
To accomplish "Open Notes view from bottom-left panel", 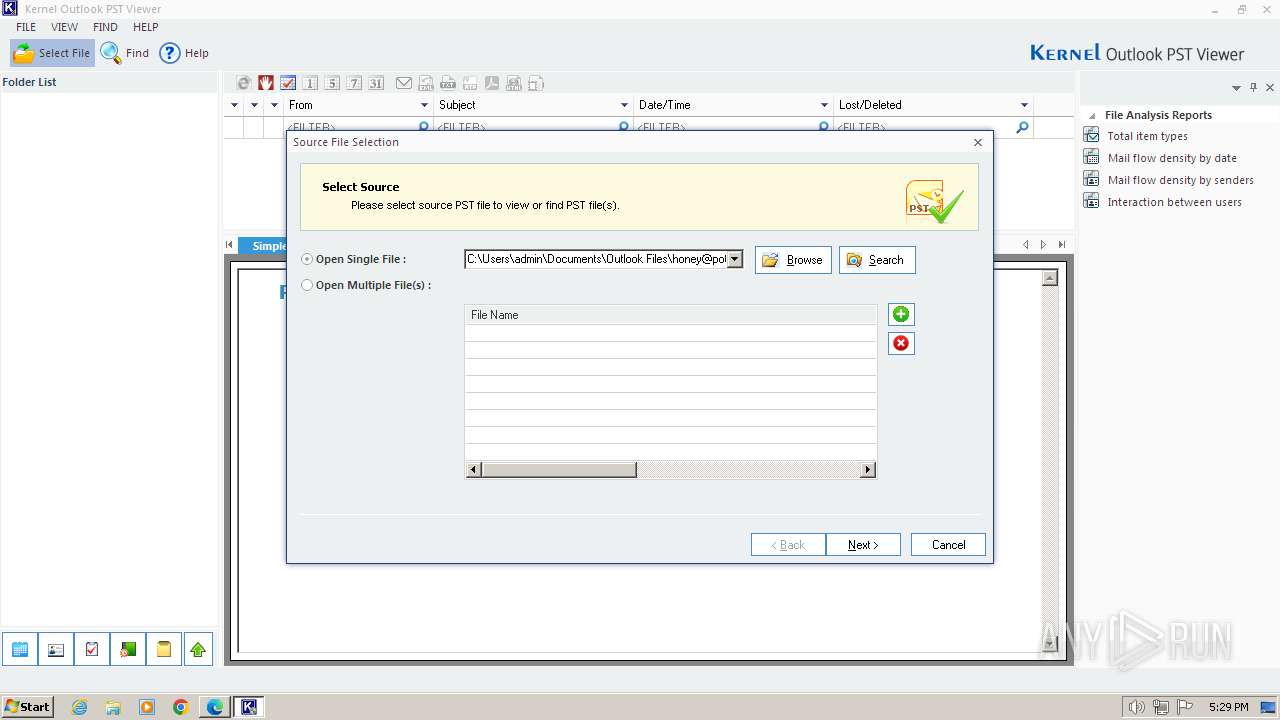I will 163,649.
